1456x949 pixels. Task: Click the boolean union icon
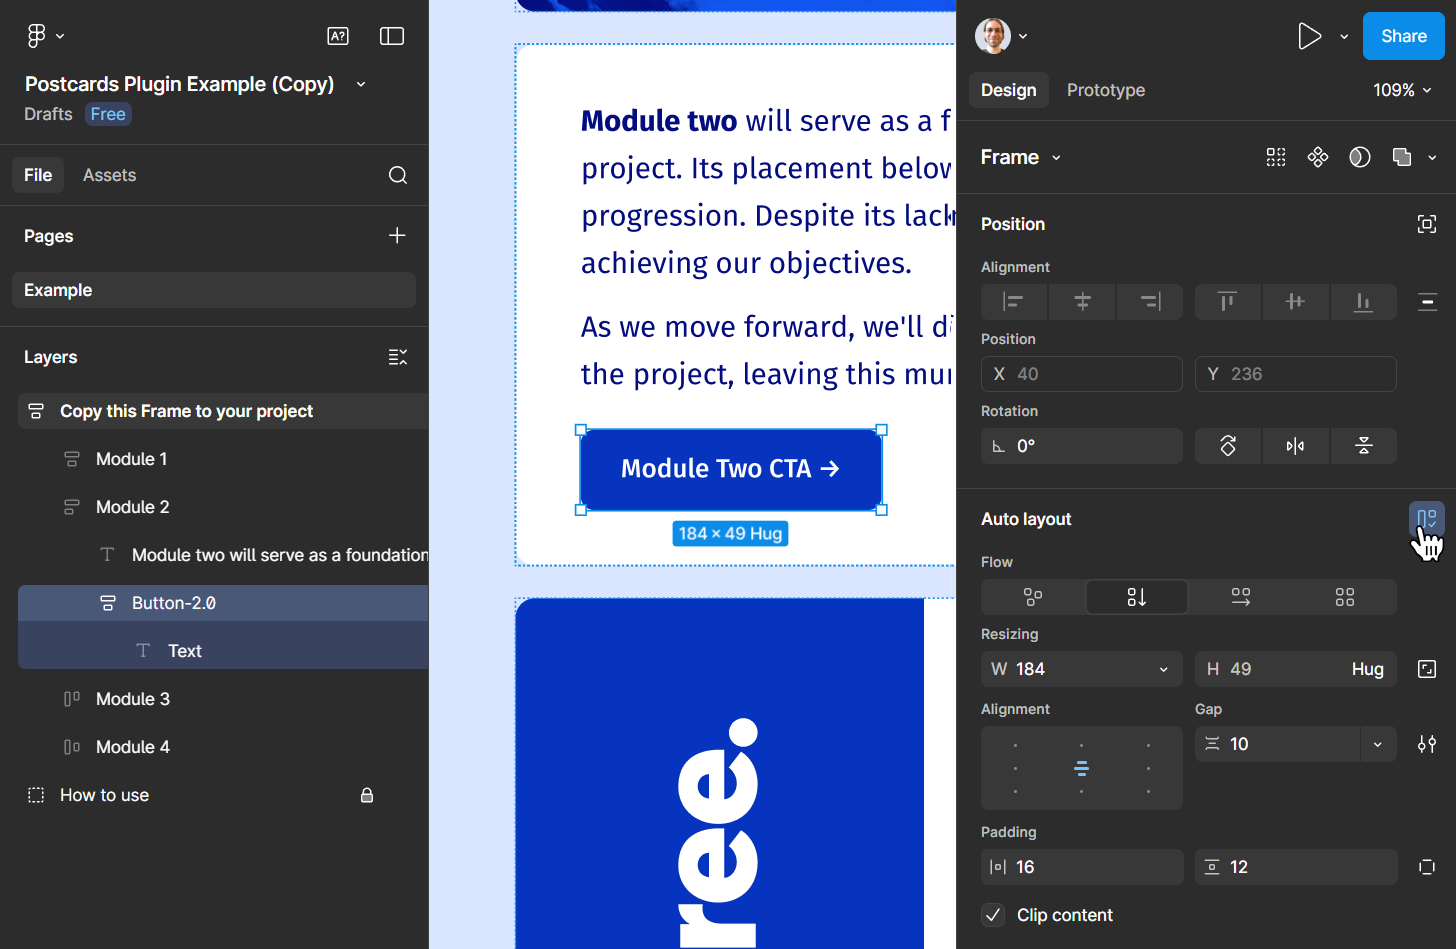1402,157
